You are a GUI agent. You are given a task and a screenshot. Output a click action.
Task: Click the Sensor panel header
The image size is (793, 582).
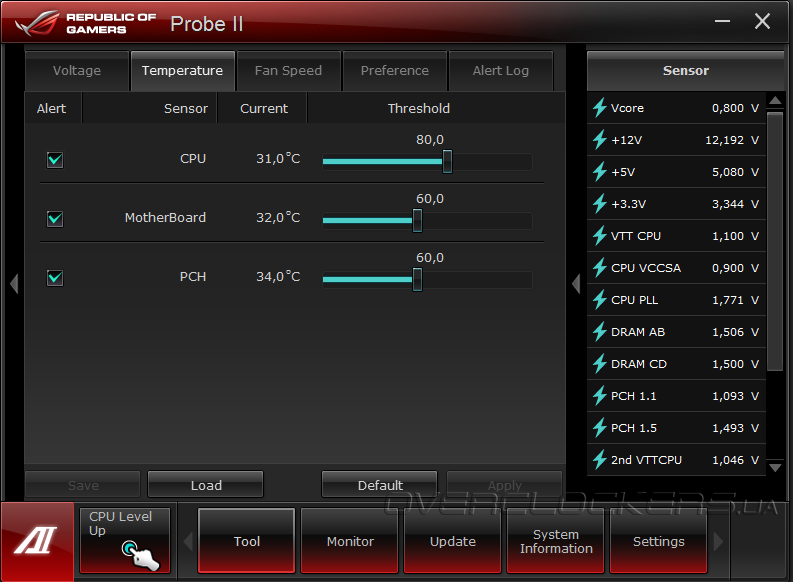[x=686, y=71]
